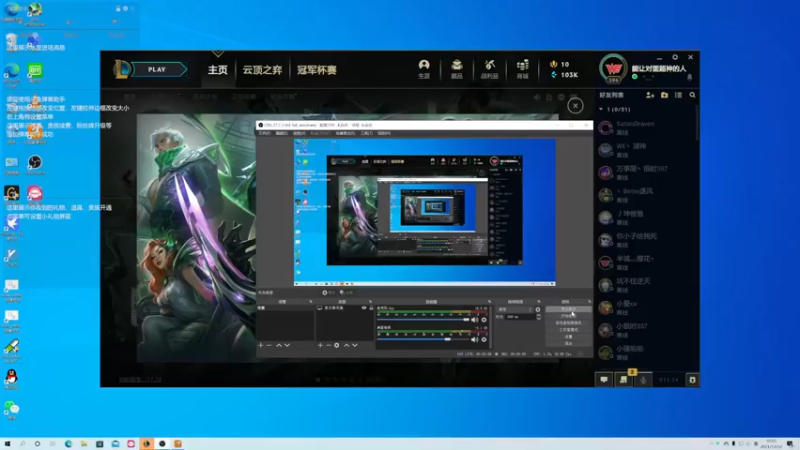800x450 pixels.
Task: Click the settings button in OBS controls
Action: [x=568, y=336]
